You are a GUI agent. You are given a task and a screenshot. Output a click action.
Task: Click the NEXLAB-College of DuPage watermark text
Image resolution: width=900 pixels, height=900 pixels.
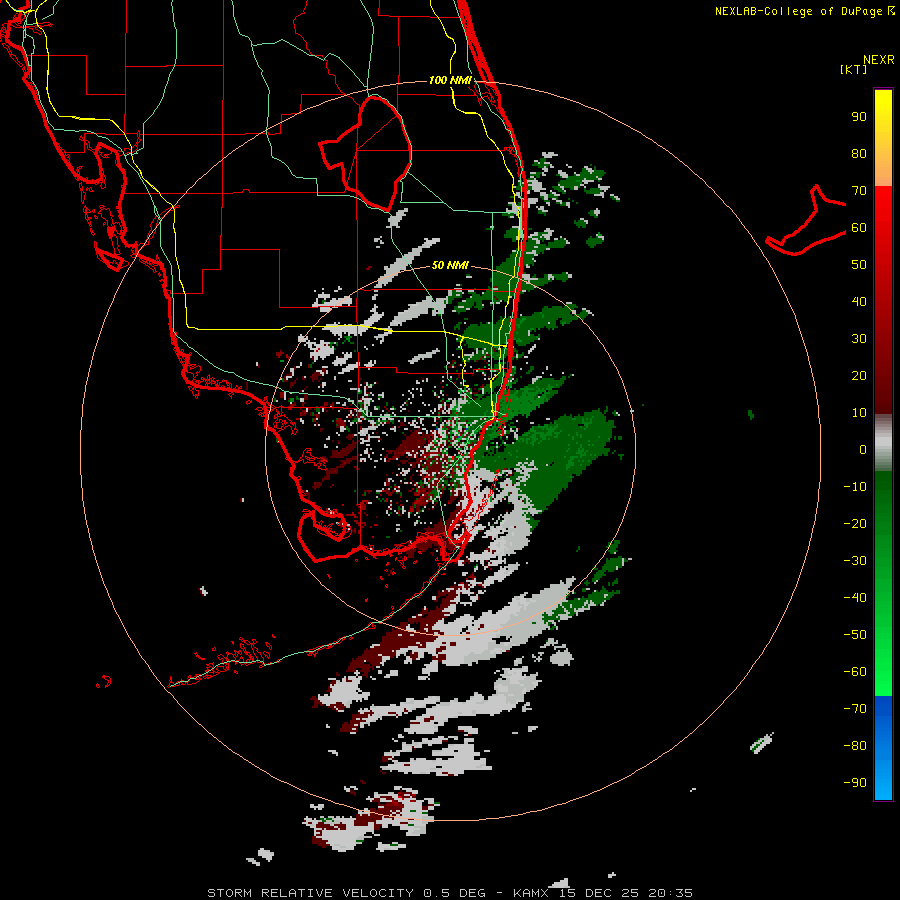pyautogui.click(x=804, y=11)
